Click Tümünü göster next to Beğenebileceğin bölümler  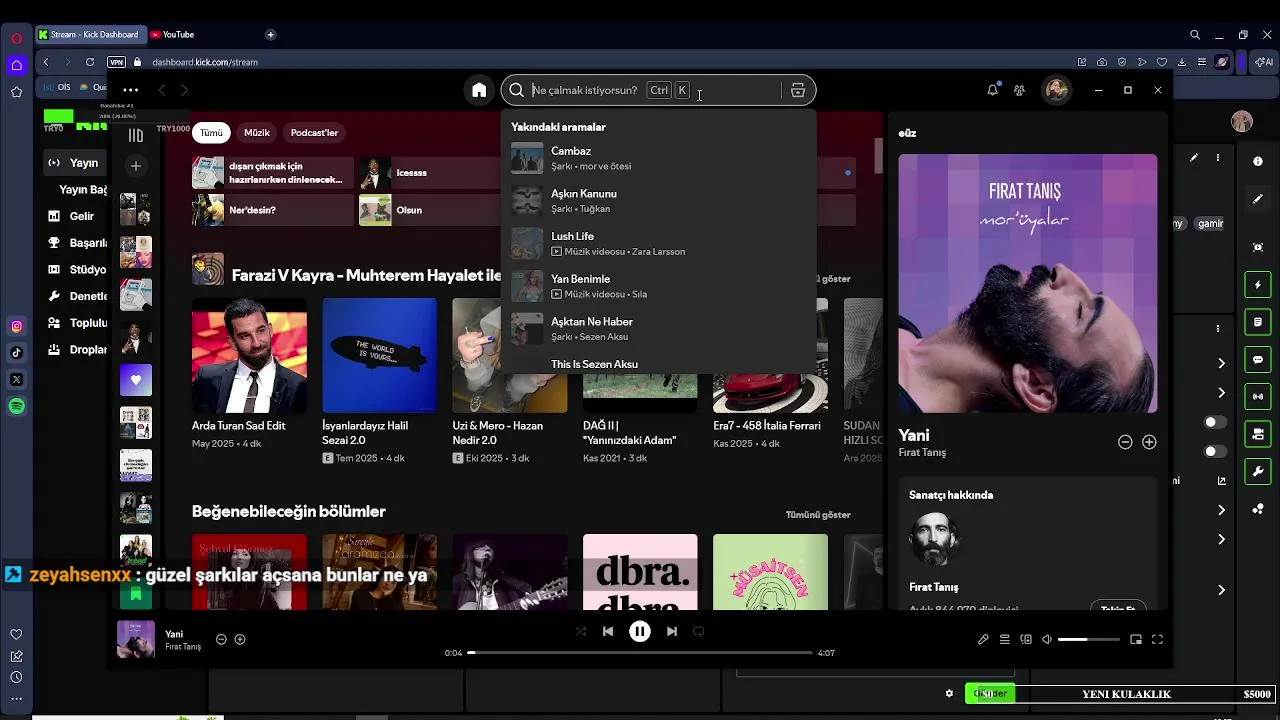pos(818,515)
